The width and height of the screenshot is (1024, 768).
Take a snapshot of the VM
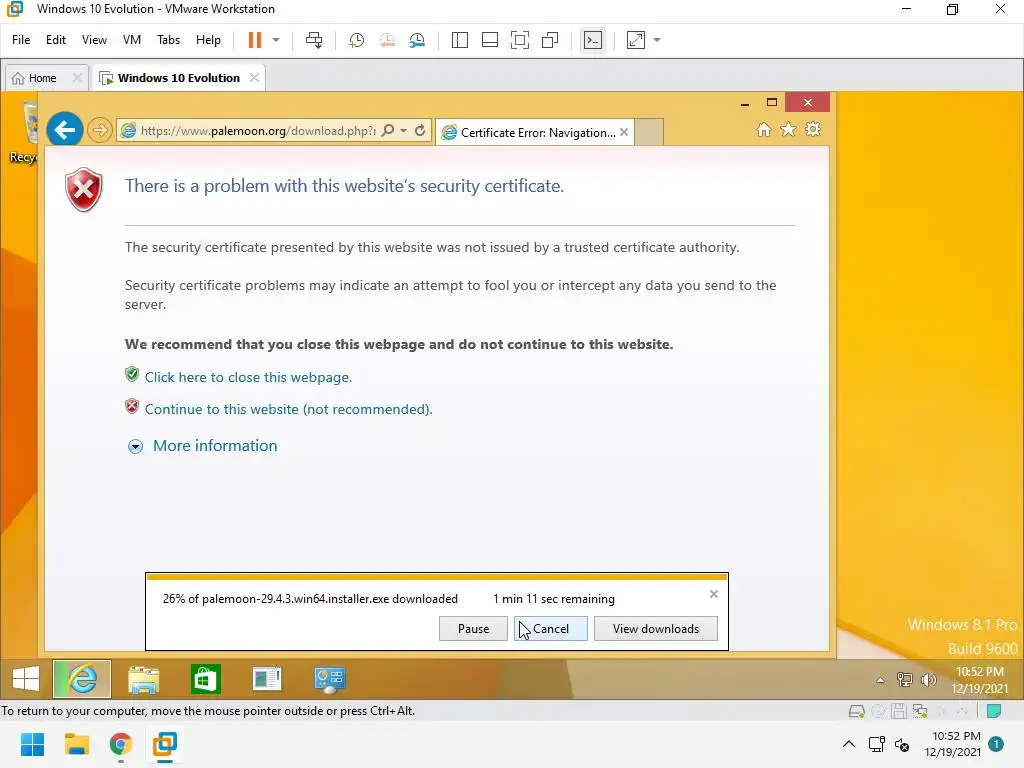pos(357,40)
